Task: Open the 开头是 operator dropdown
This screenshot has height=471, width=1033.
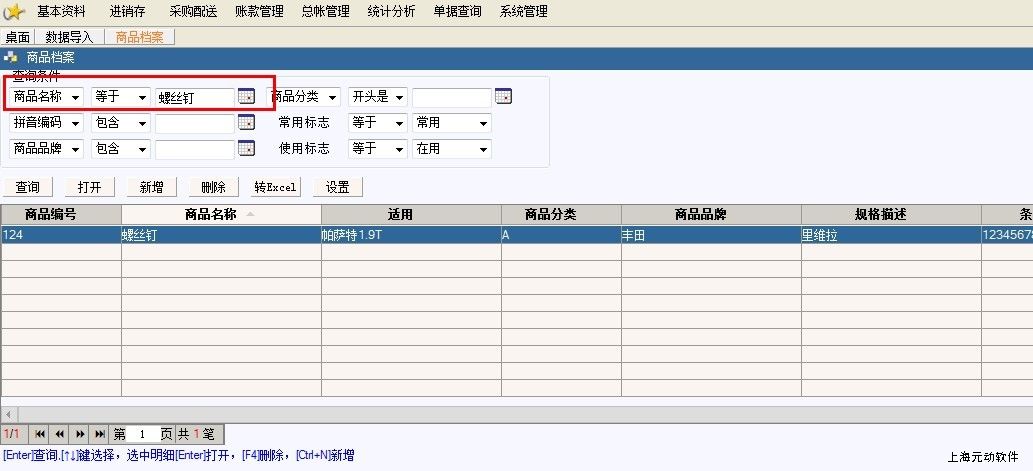Action: [399, 97]
